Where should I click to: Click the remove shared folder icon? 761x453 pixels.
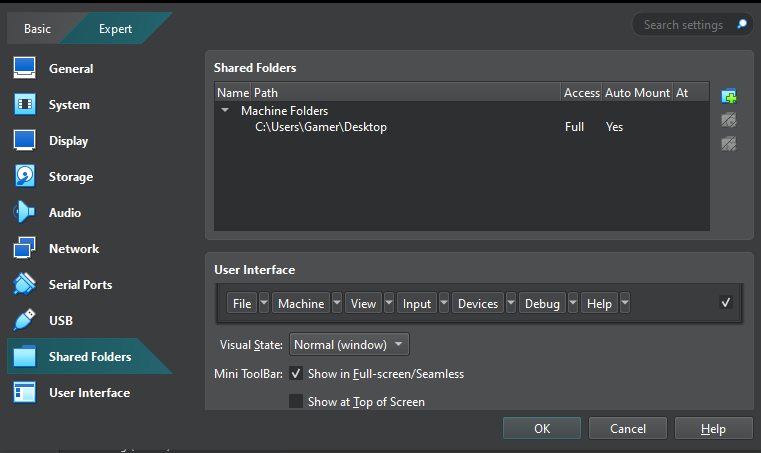coord(729,144)
